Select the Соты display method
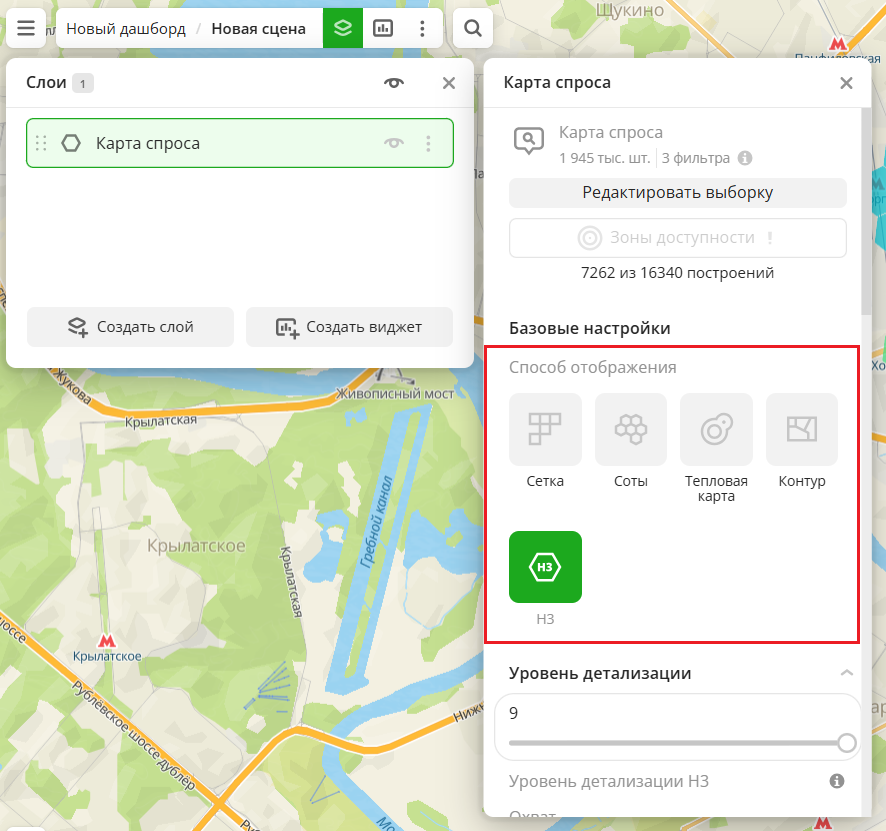The image size is (886, 831). tap(630, 430)
